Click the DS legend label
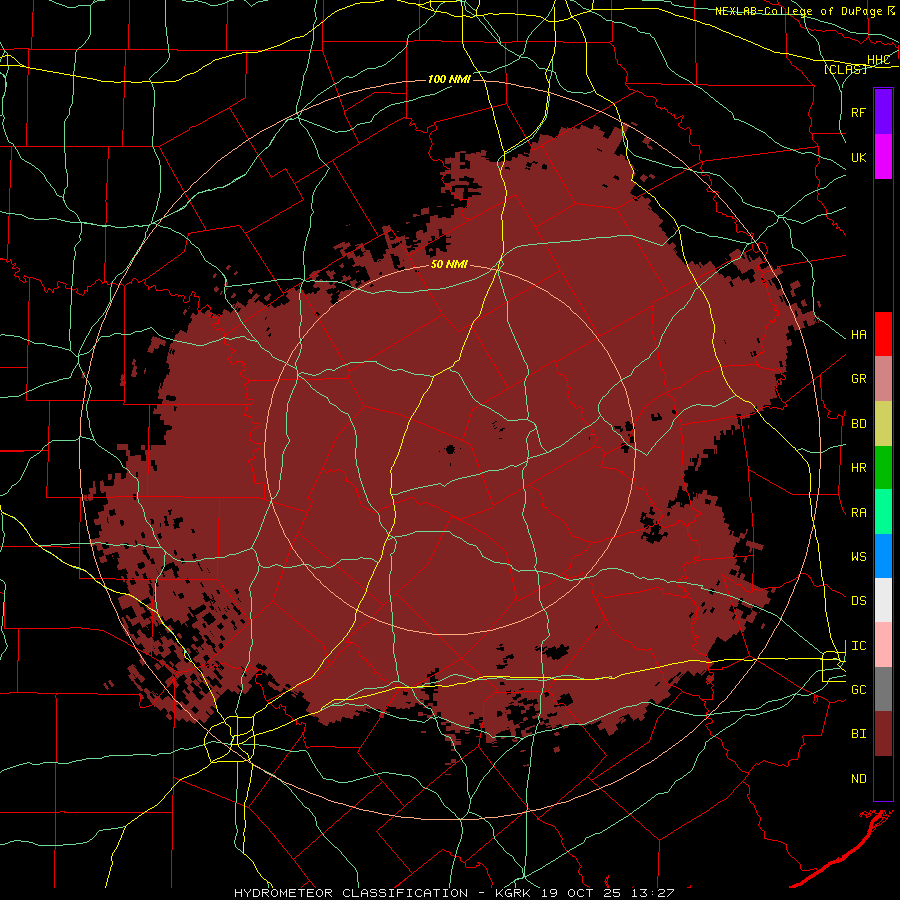 pyautogui.click(x=858, y=601)
